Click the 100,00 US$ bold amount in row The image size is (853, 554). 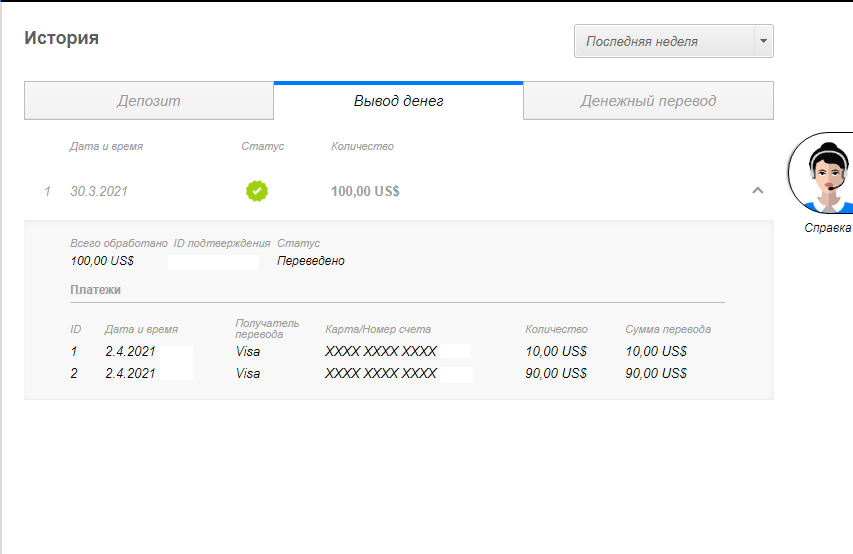point(365,191)
